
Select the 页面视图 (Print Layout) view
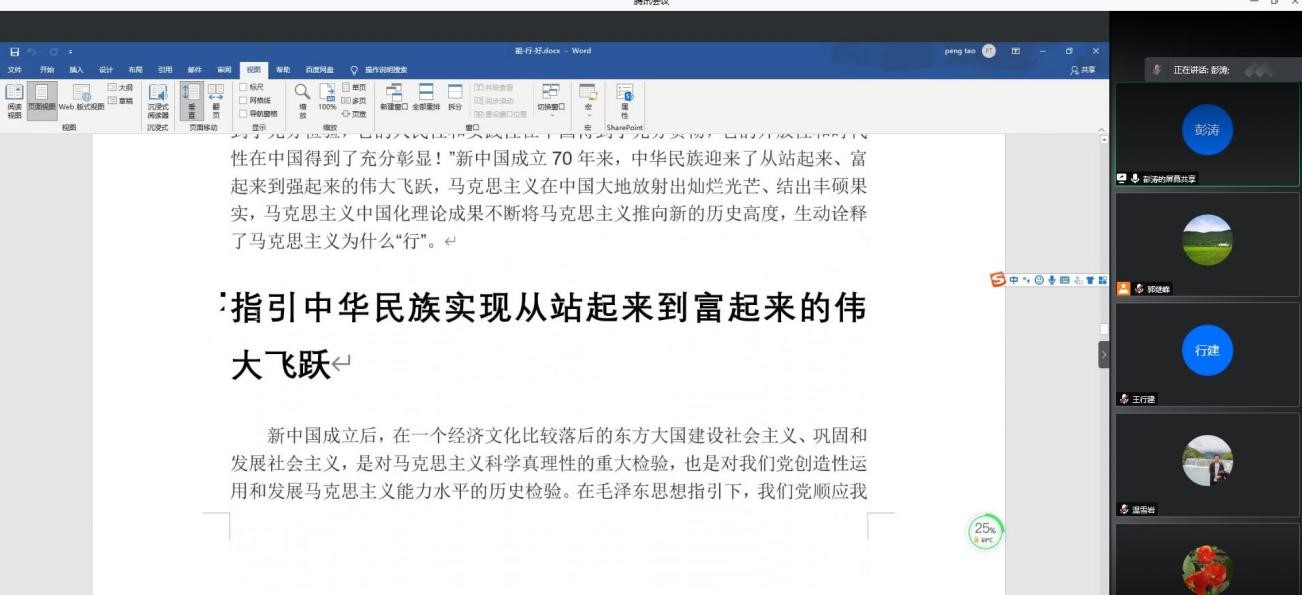click(x=41, y=97)
